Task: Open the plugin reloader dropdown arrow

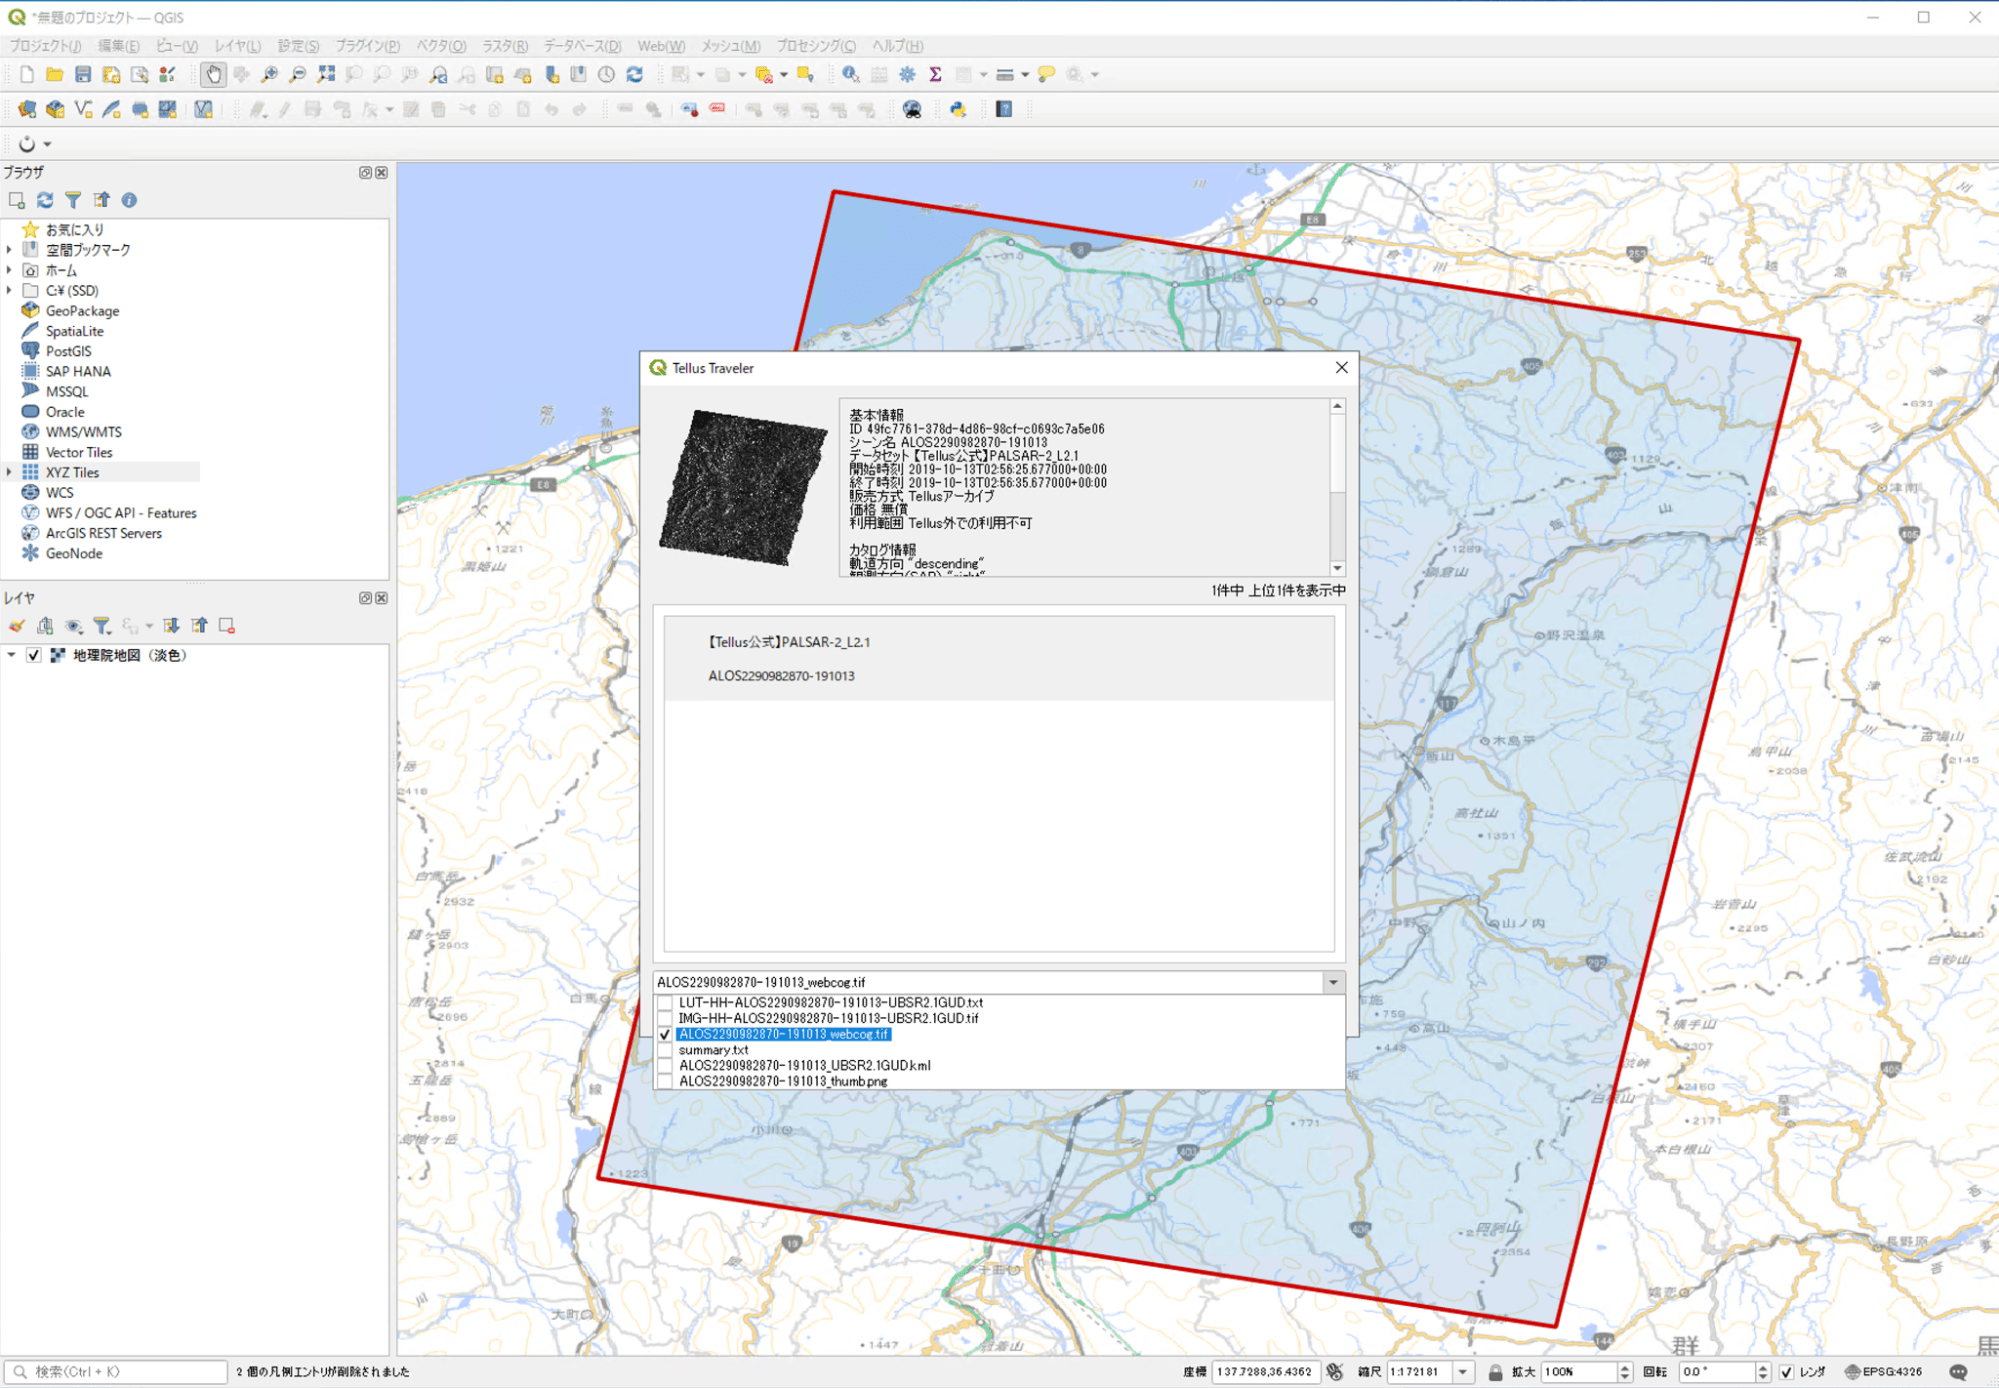Action: click(47, 144)
